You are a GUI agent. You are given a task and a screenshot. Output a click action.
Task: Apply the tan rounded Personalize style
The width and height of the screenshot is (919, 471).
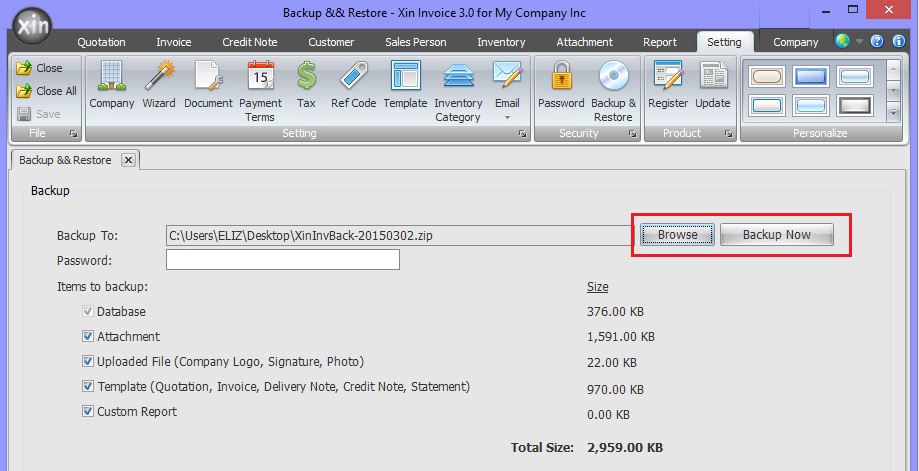click(767, 76)
